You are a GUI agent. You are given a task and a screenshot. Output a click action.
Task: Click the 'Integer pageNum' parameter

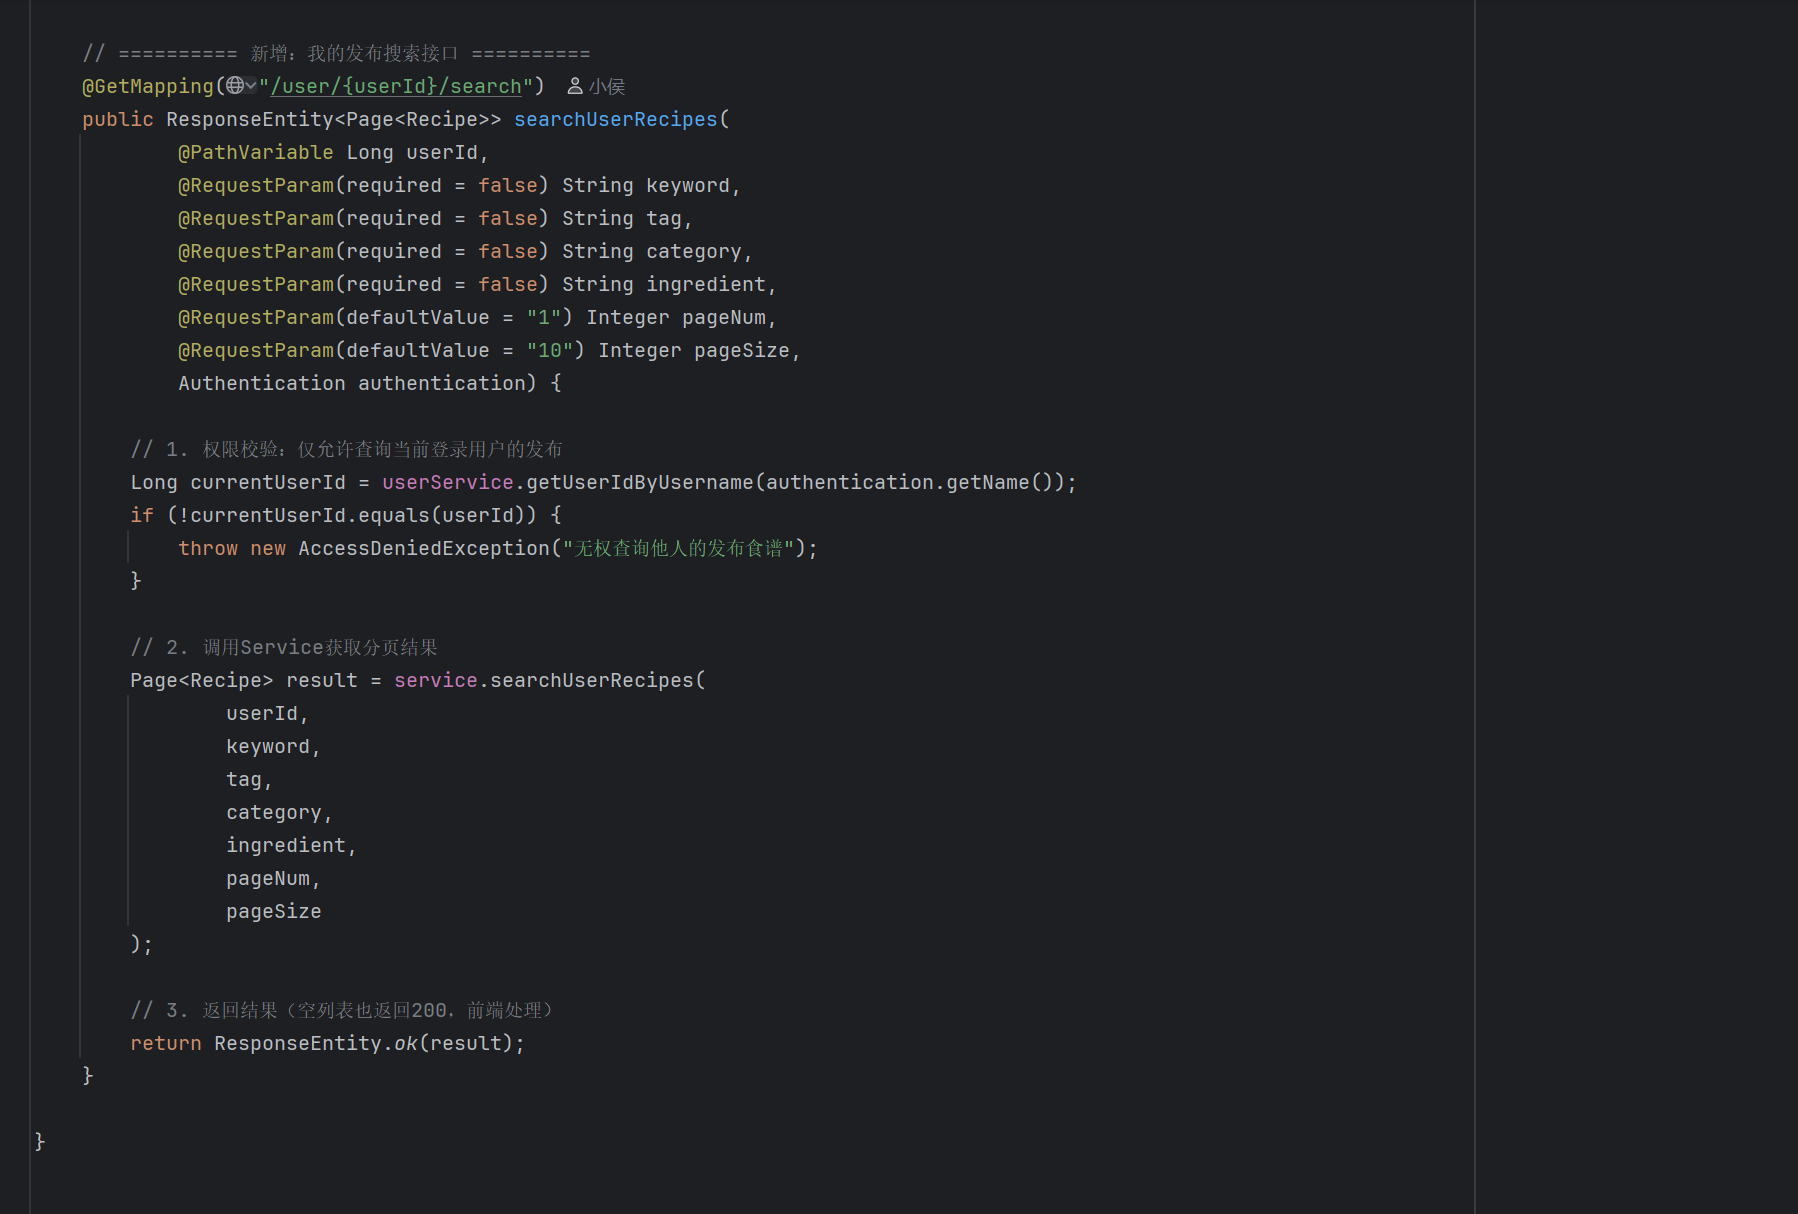676,318
